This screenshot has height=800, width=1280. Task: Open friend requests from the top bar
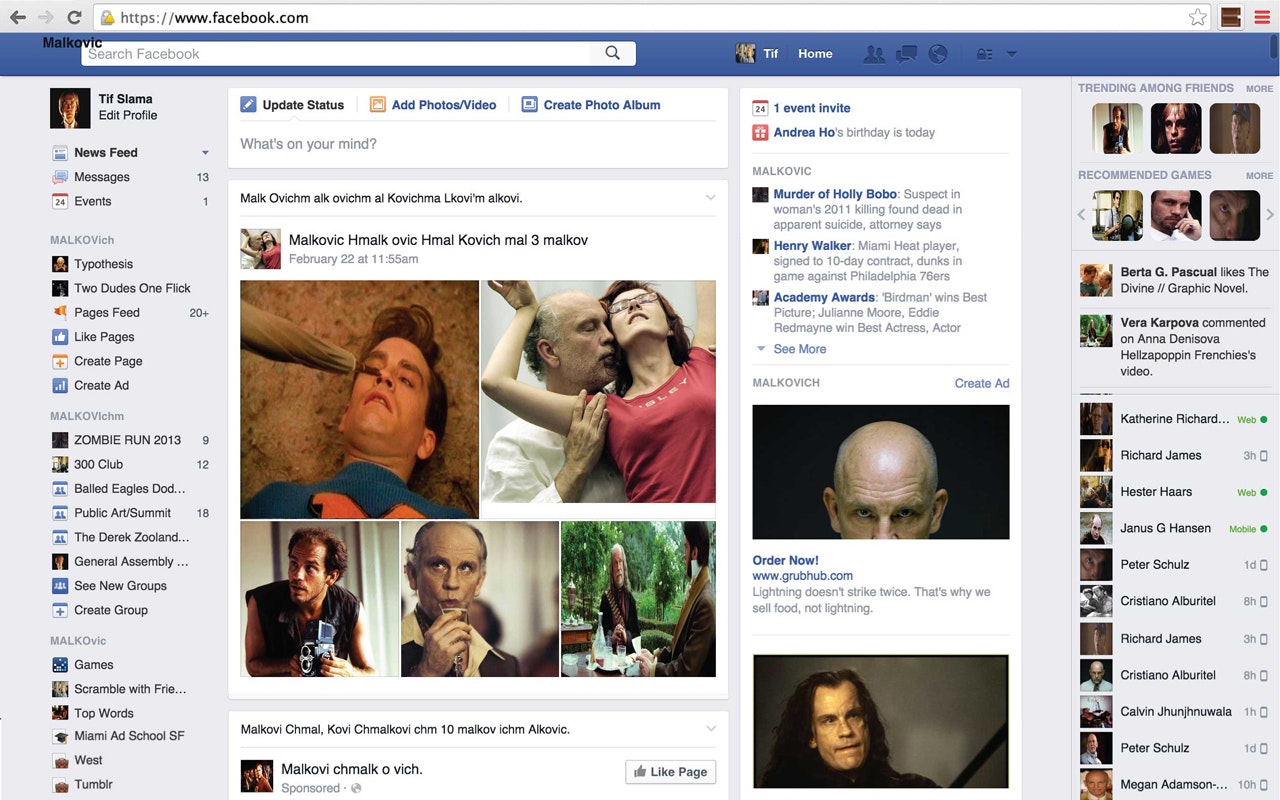[874, 53]
